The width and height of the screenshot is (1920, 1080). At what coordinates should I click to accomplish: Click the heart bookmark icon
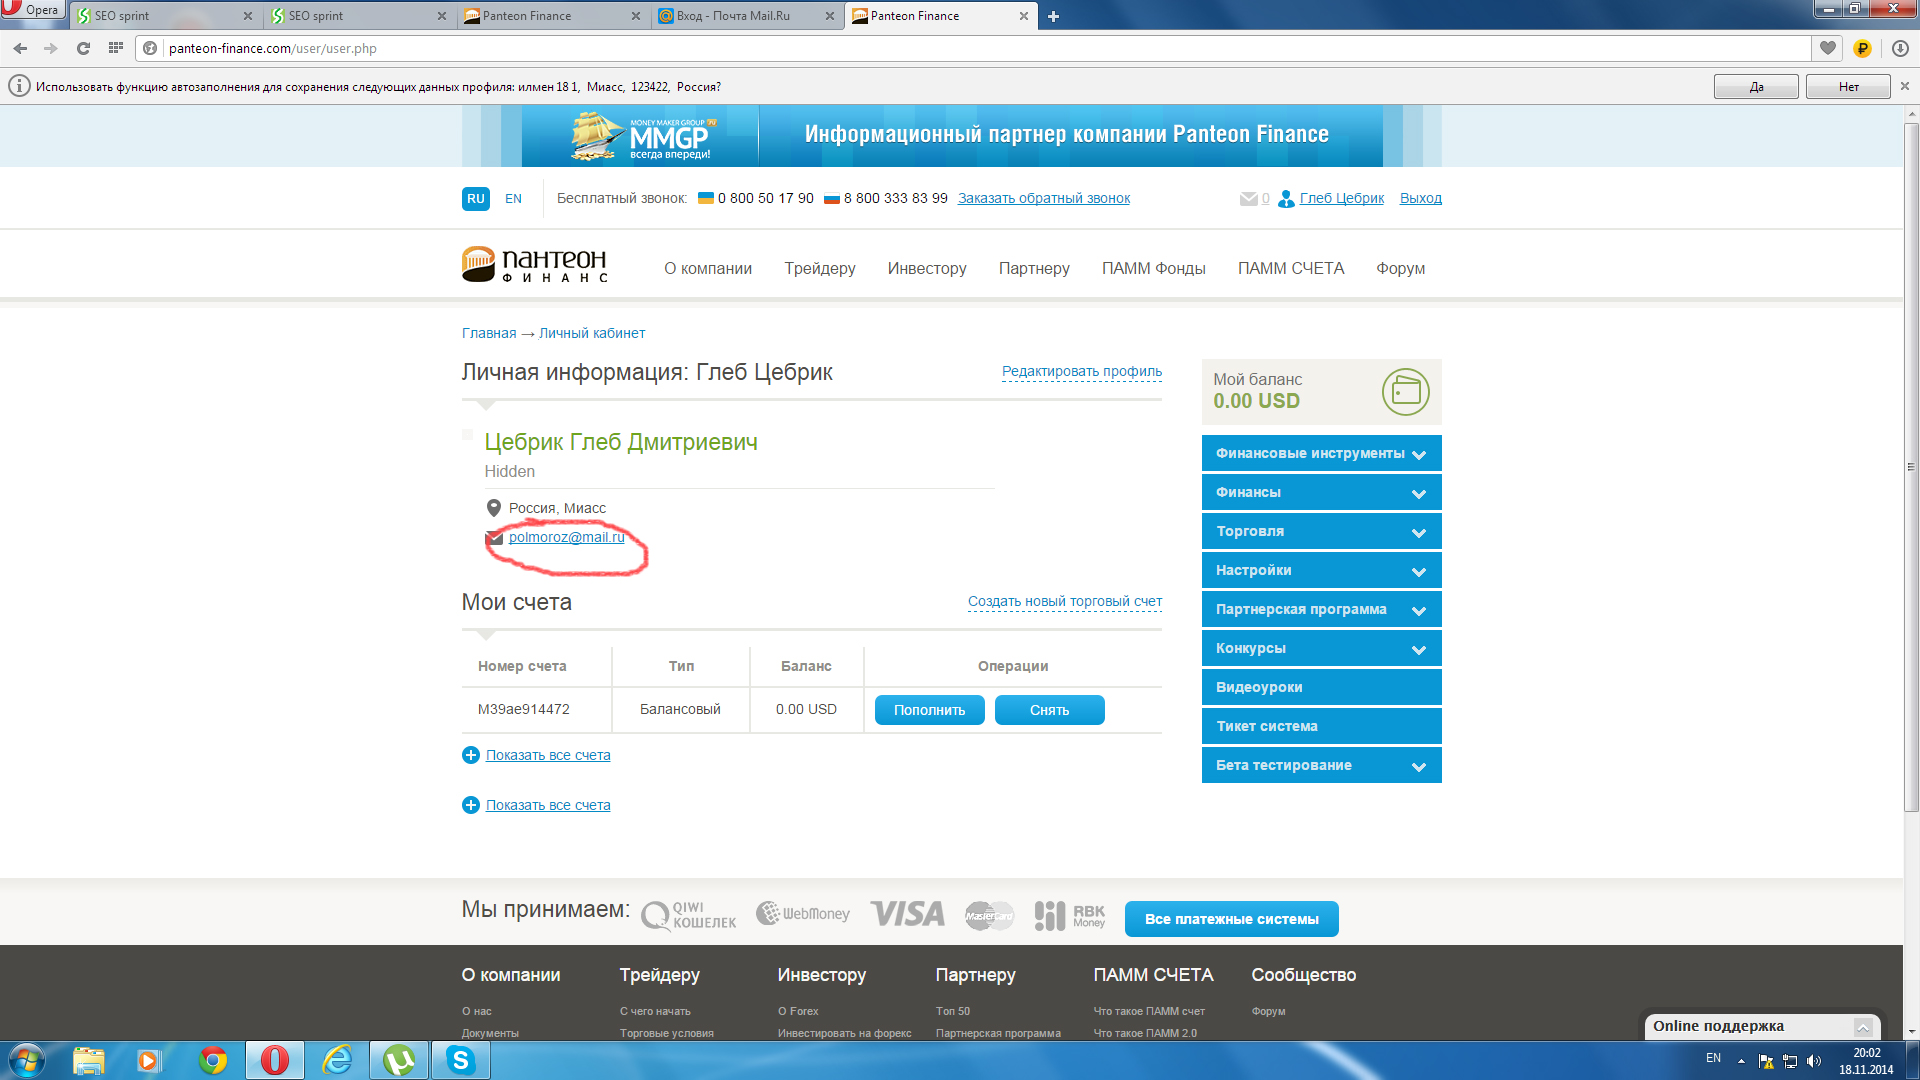point(1828,48)
